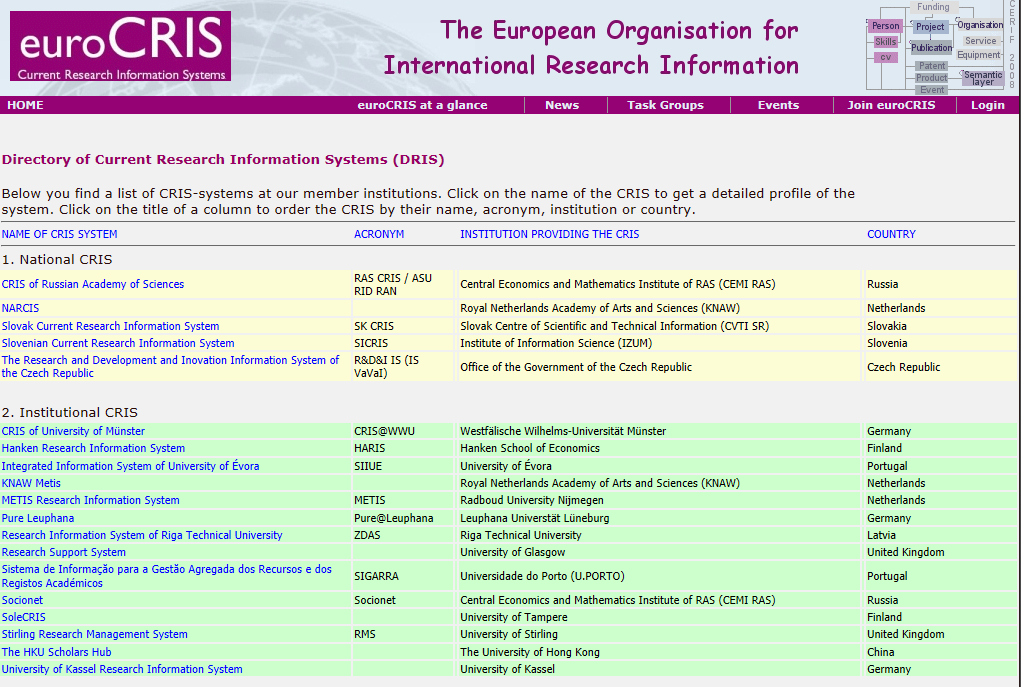The image size is (1021, 687).
Task: Open University of Kassel Research Information System
Action: (x=122, y=669)
